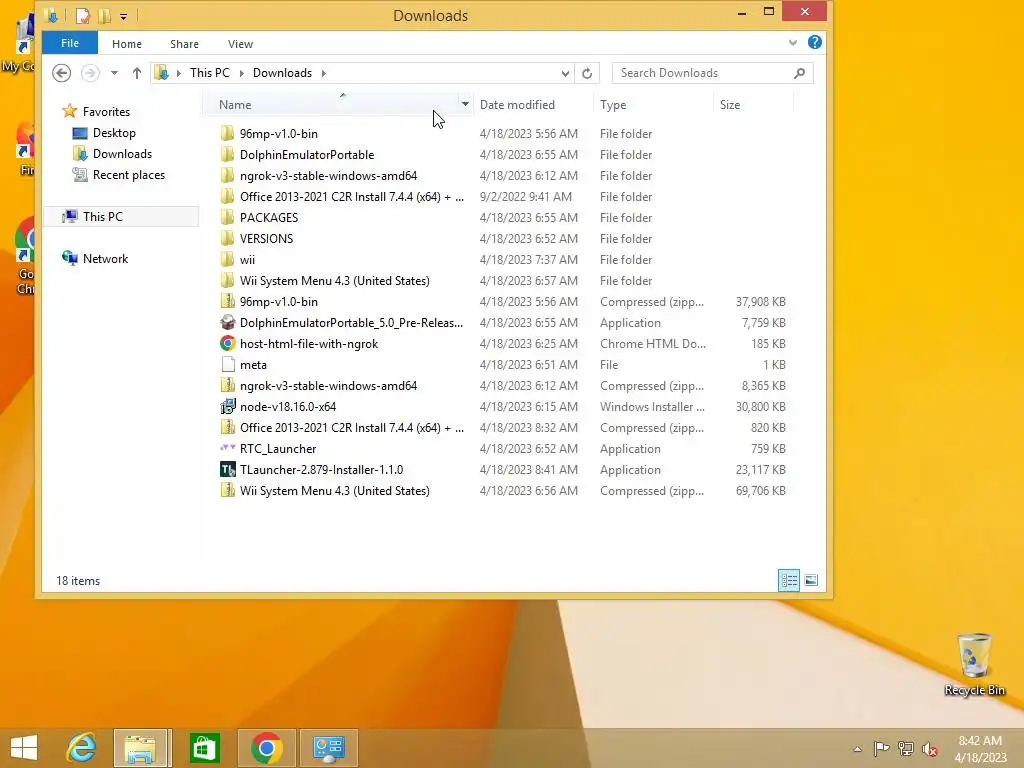1024x768 pixels.
Task: Select the ngrok-v3-stable-windows-amd64 folder
Action: click(x=328, y=176)
